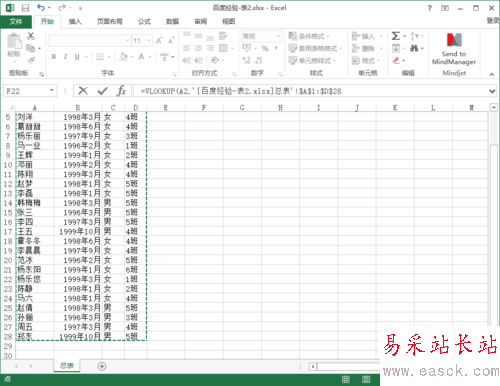The height and width of the screenshot is (386, 500).
Task: Switch to Normal view in status bar
Action: pos(346,379)
